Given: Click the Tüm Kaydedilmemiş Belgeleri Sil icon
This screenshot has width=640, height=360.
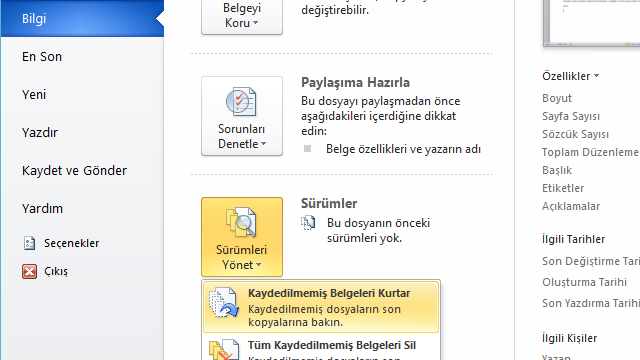Looking at the screenshot, I should [224, 349].
